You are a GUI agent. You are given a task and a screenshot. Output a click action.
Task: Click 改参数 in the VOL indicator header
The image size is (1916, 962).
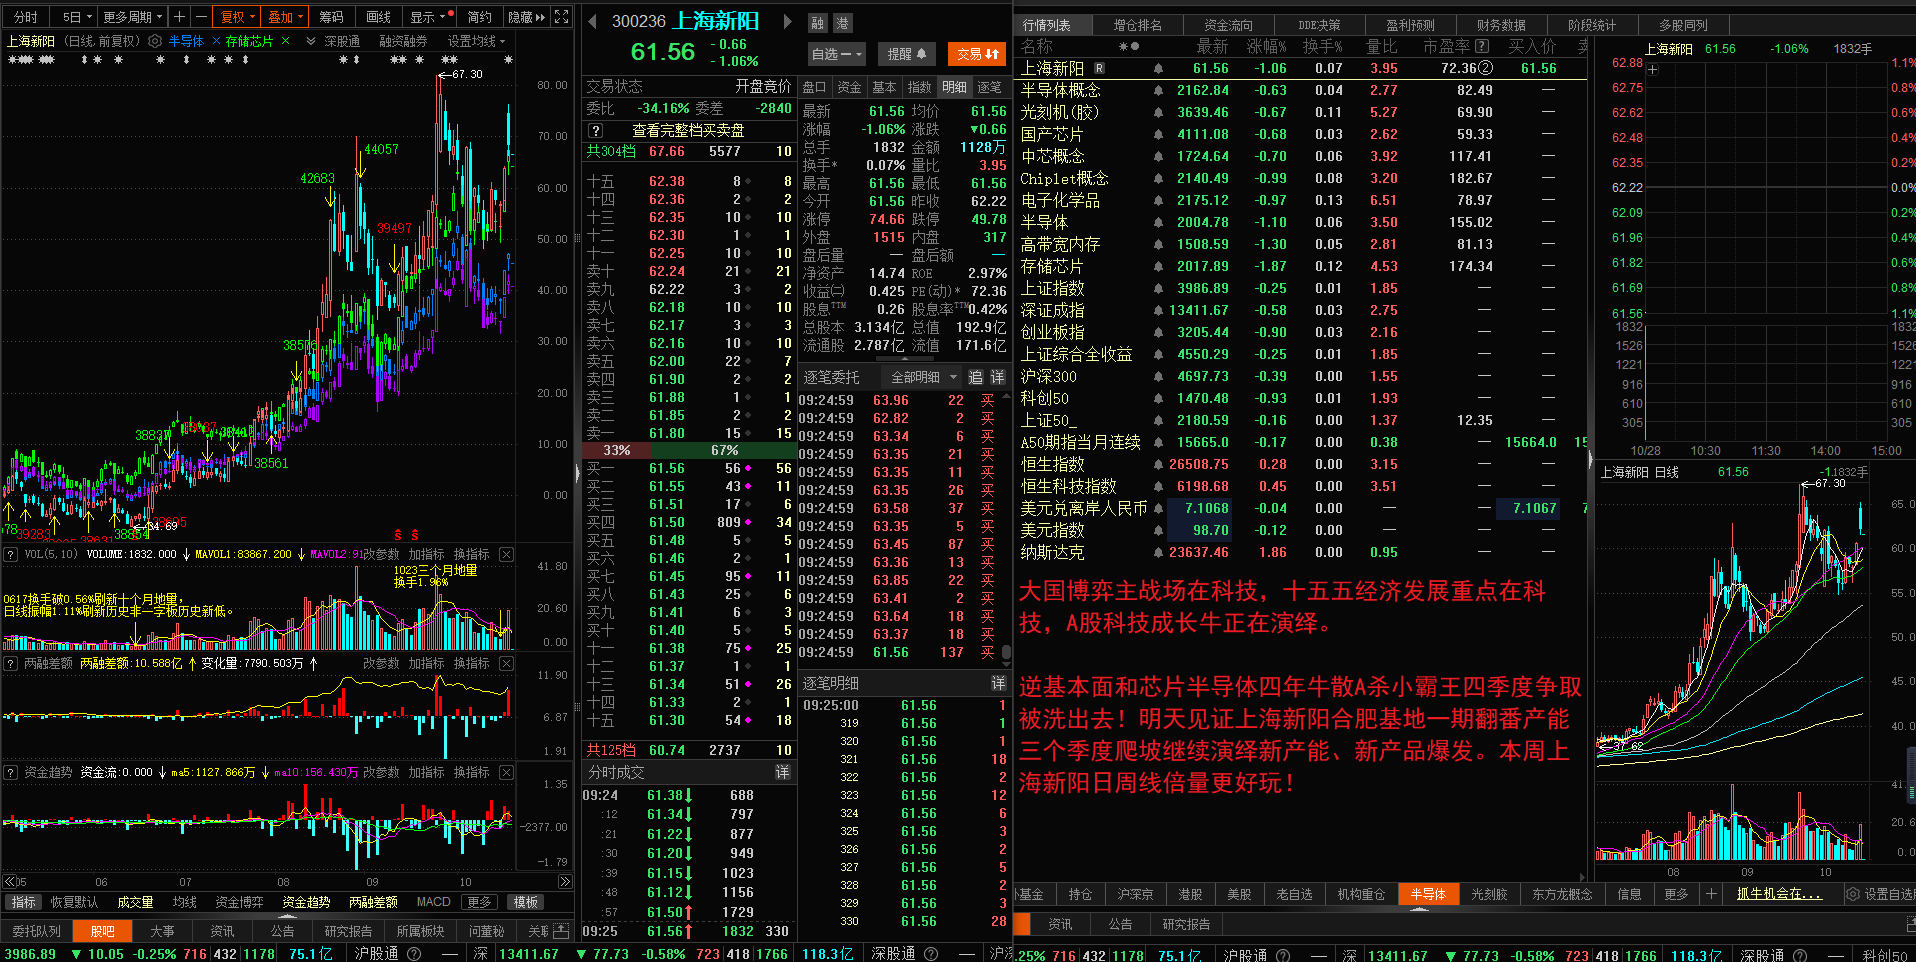pyautogui.click(x=380, y=554)
